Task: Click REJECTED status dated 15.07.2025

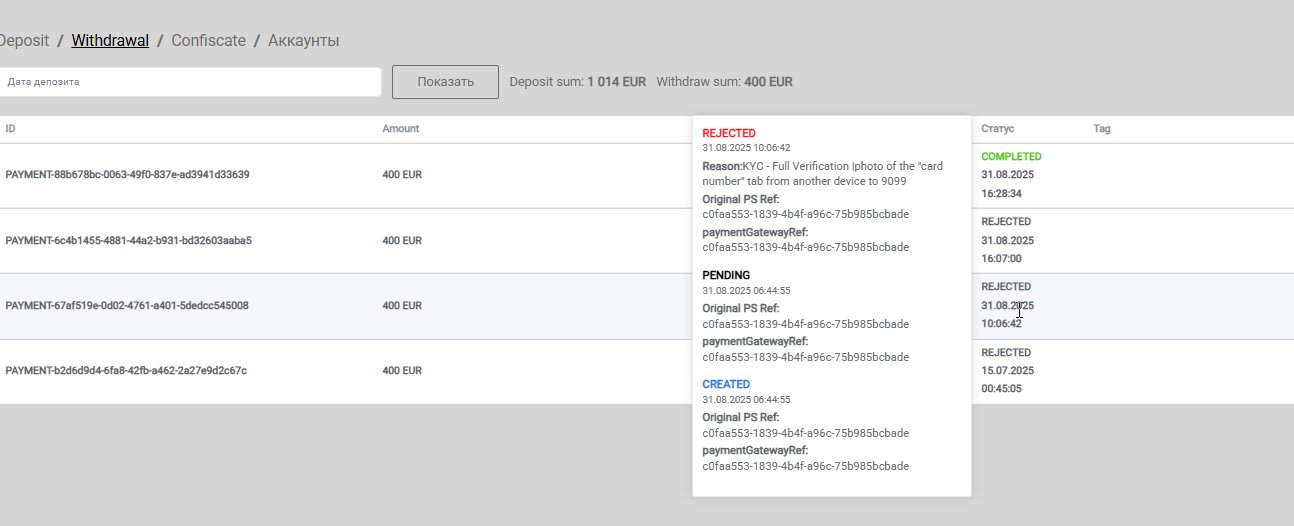Action: click(x=1006, y=353)
